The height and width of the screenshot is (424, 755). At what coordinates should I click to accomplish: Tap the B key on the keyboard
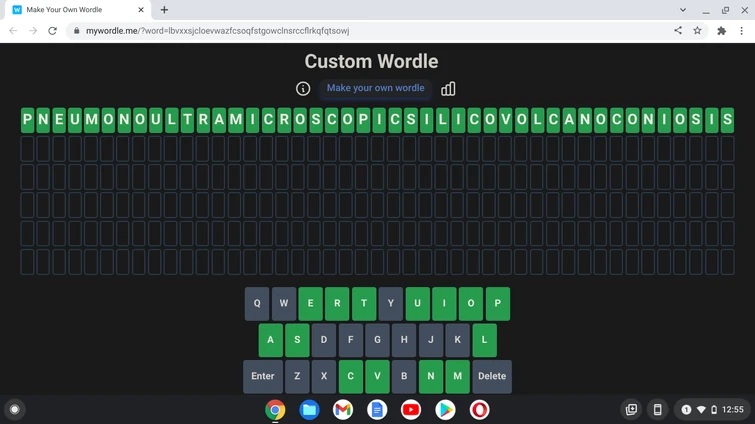click(404, 376)
